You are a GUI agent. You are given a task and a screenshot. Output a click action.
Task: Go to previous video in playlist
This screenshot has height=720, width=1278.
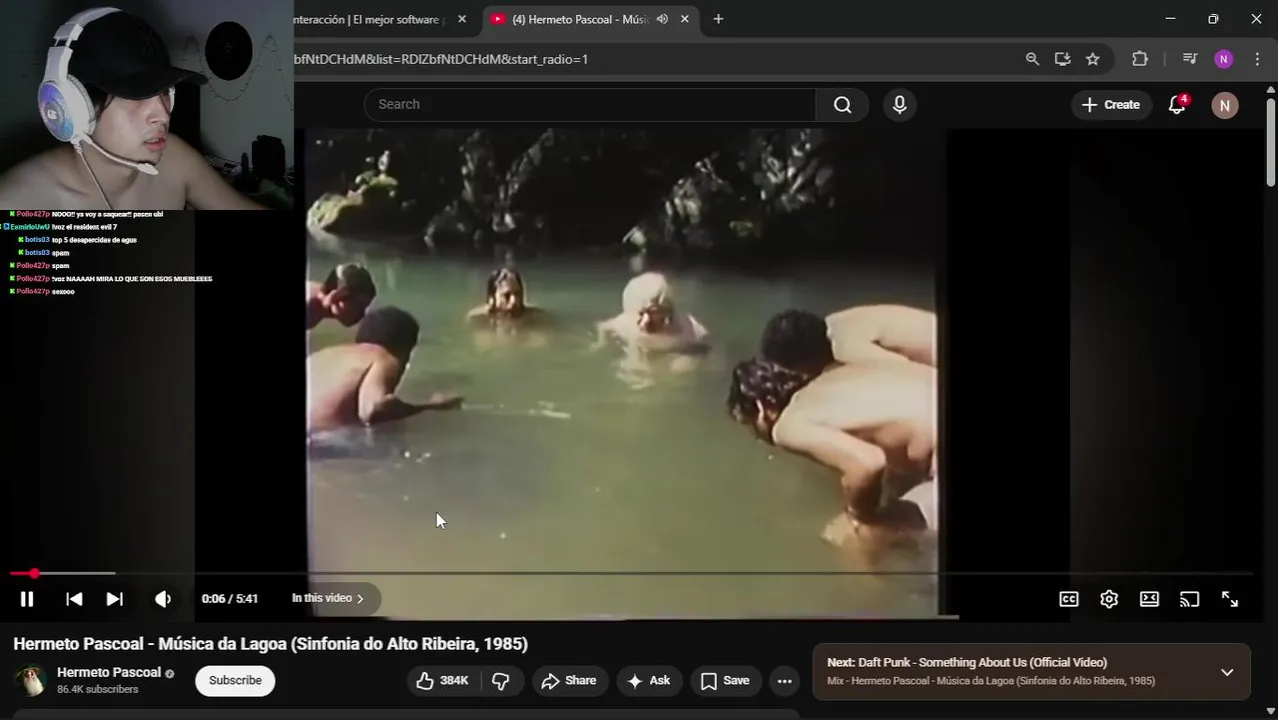(74, 599)
